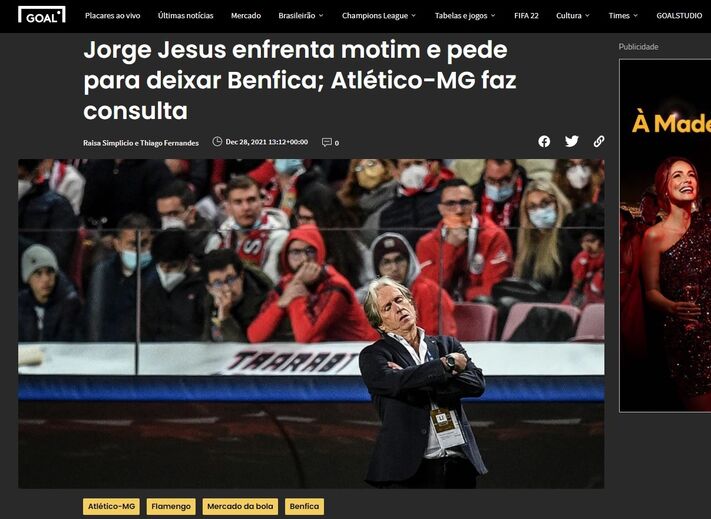Open the Tabelas e jogos dropdown

pyautogui.click(x=465, y=15)
